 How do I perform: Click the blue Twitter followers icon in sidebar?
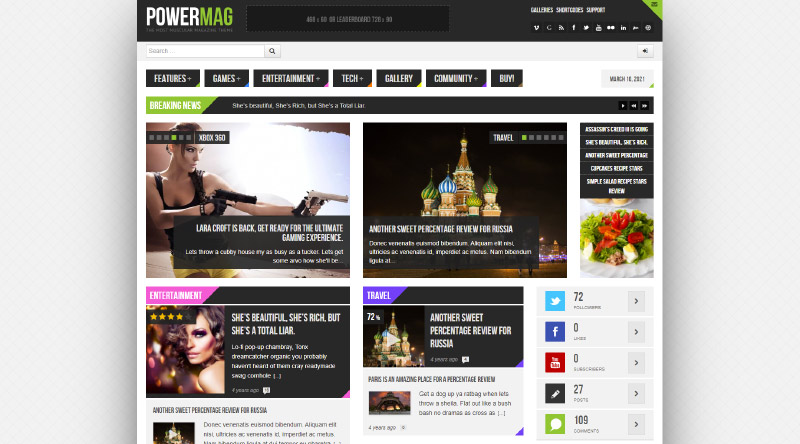[x=555, y=301]
